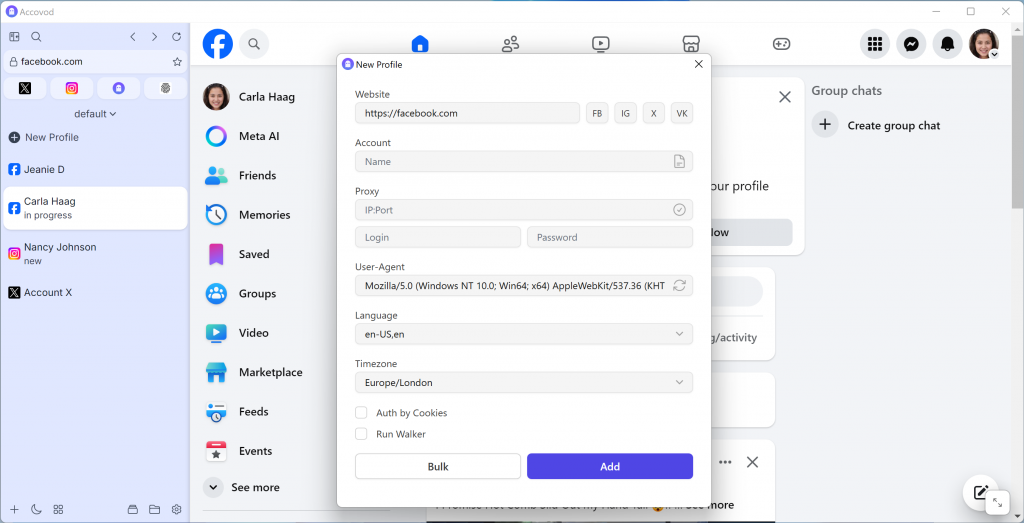Click the file icon in the Account field
Viewport: 1024px width, 523px height.
click(679, 162)
